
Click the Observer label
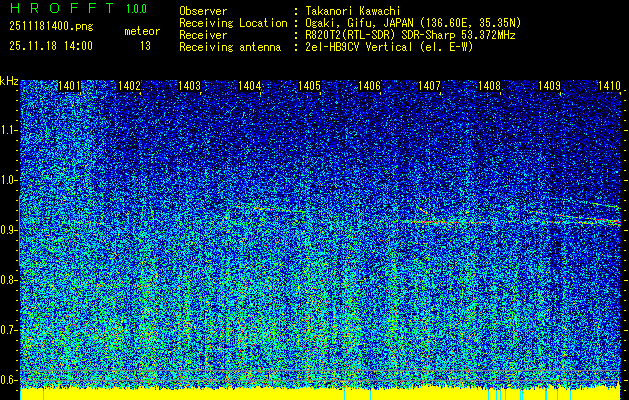point(203,11)
